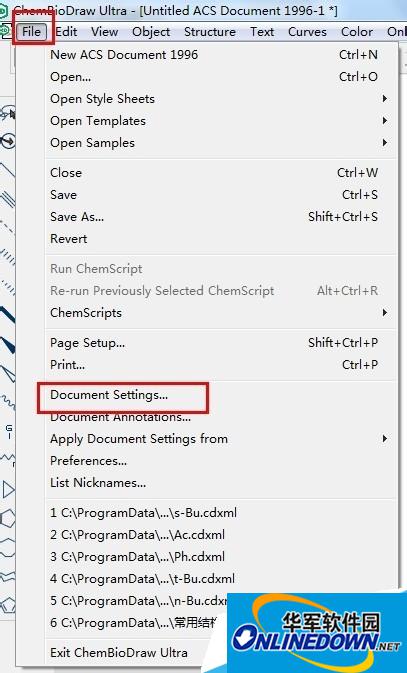This screenshot has height=673, width=407.
Task: Choose Preferences... from the File menu
Action: pyautogui.click(x=88, y=461)
